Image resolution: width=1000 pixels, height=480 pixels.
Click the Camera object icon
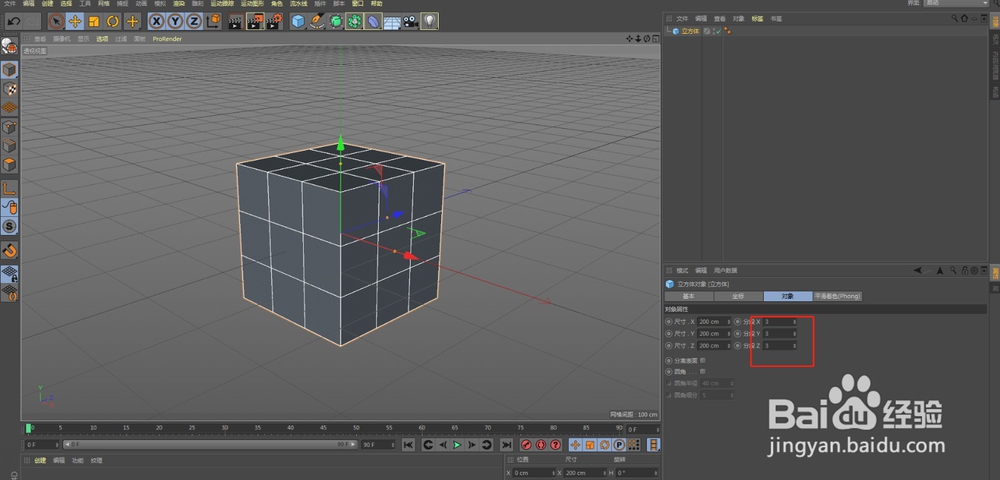click(410, 20)
